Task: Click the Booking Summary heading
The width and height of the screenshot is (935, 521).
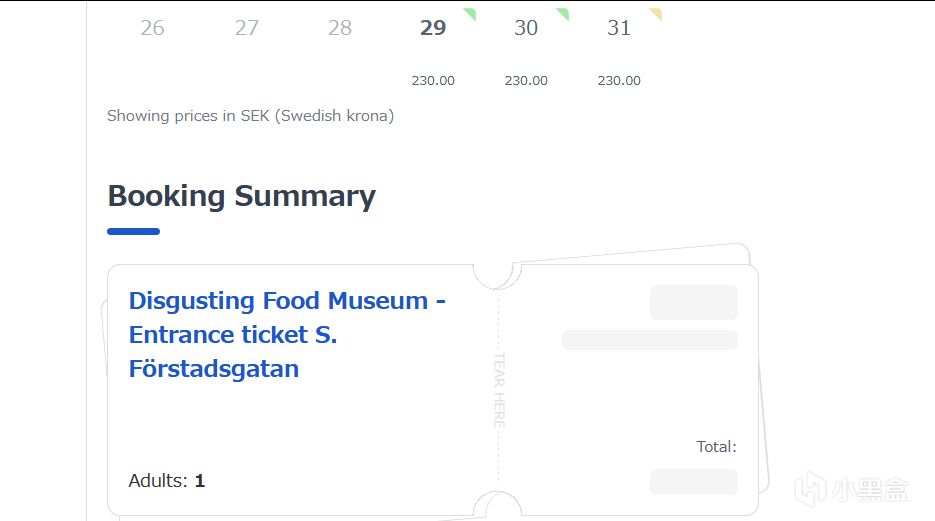Action: click(x=241, y=196)
